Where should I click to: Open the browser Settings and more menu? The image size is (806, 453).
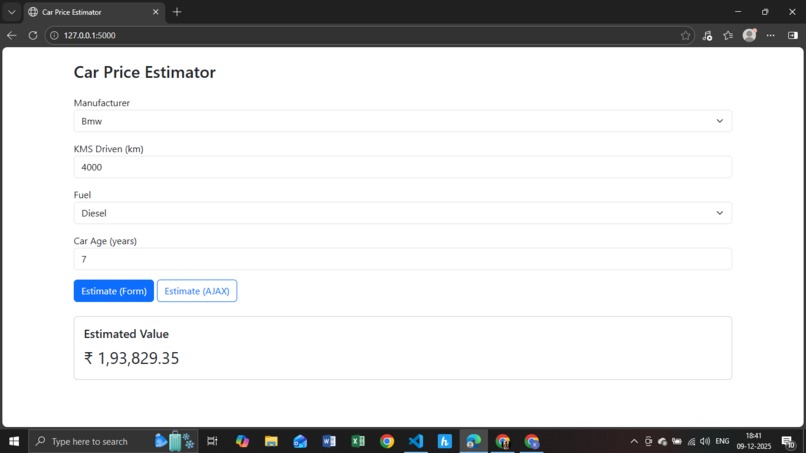click(771, 35)
